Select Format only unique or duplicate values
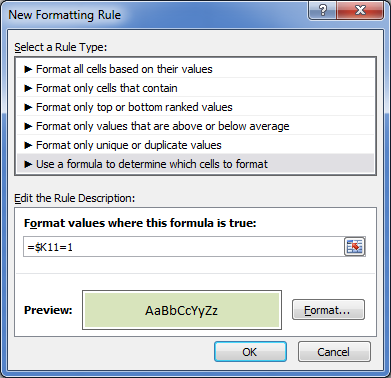 [x=196, y=145]
